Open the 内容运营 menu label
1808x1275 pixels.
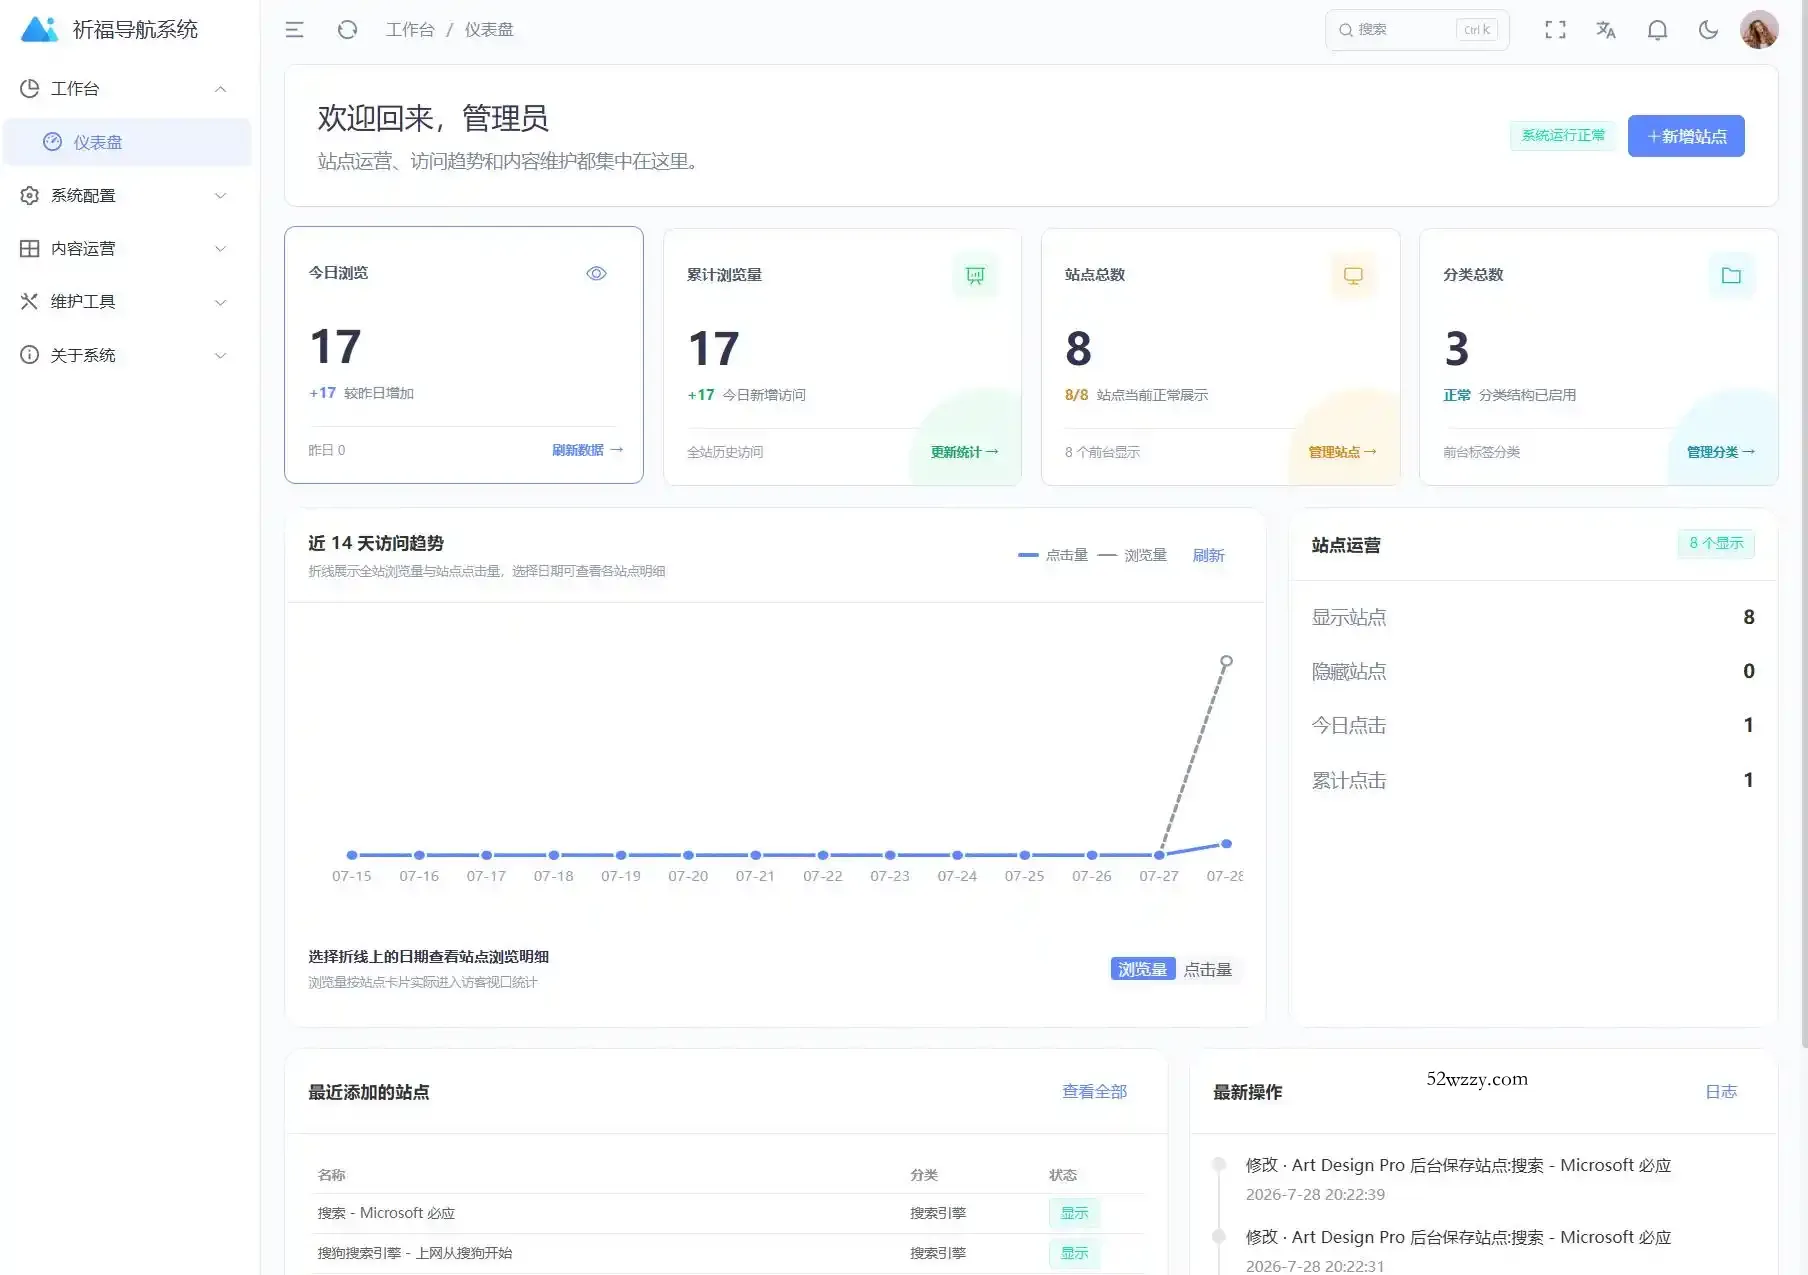[x=83, y=248]
